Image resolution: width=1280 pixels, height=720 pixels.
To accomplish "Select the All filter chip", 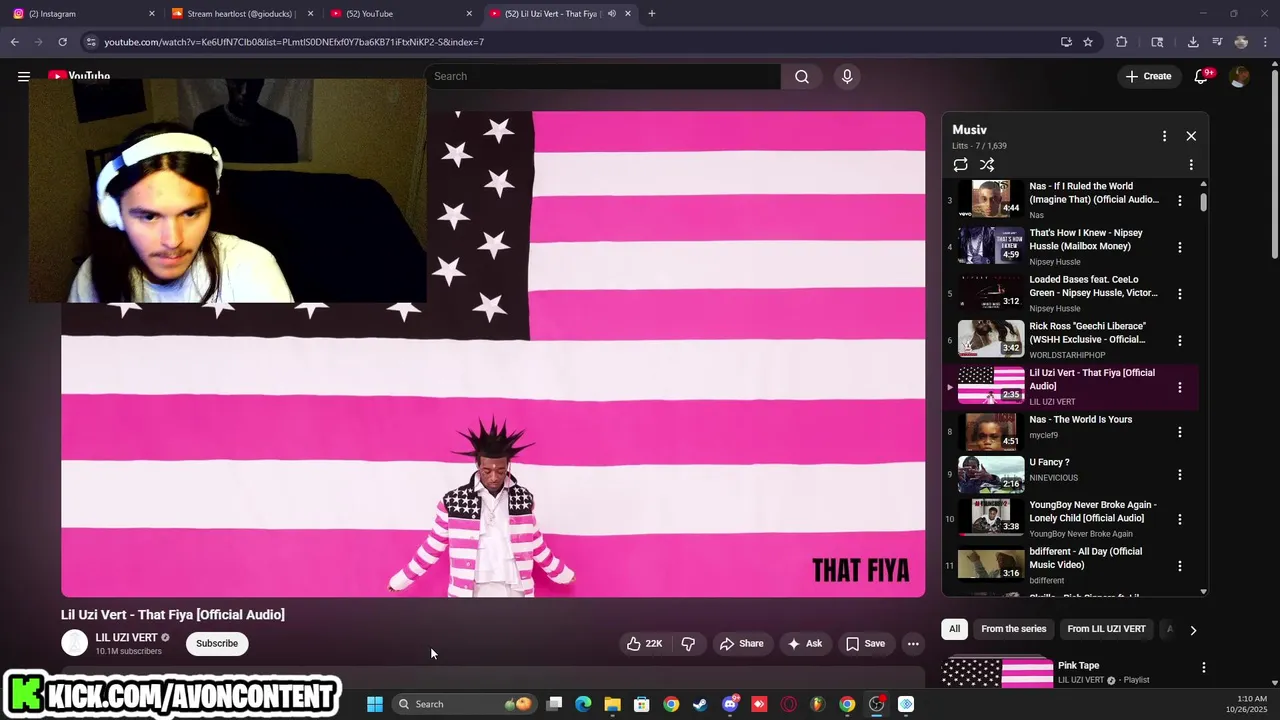I will [x=955, y=629].
